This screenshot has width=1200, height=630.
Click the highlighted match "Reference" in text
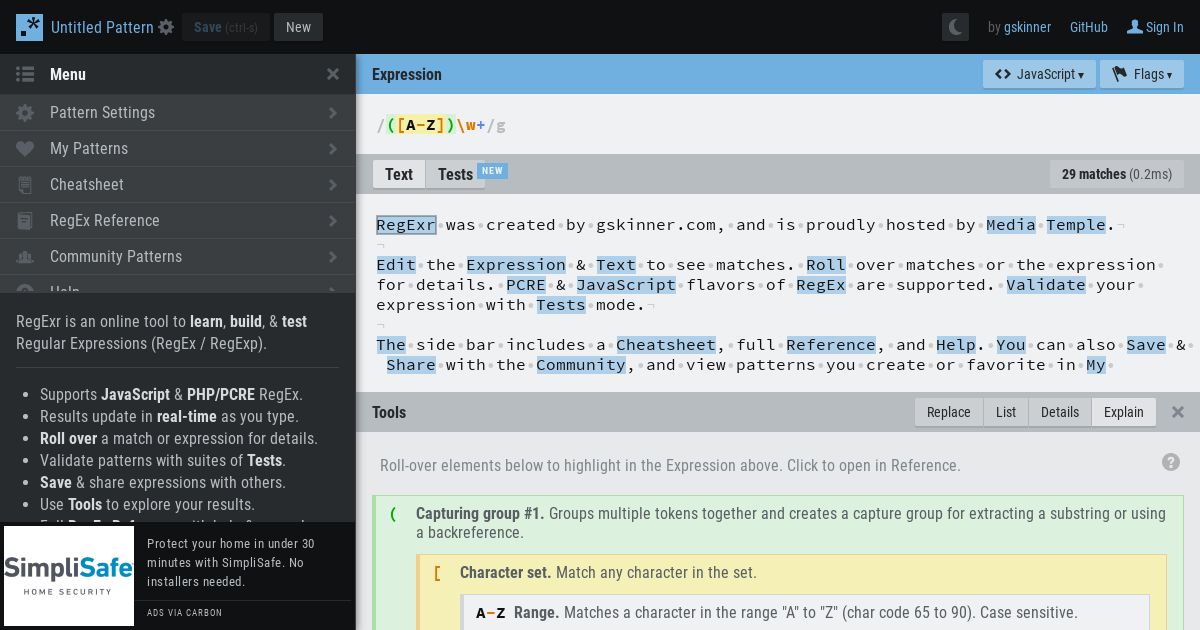[831, 345]
